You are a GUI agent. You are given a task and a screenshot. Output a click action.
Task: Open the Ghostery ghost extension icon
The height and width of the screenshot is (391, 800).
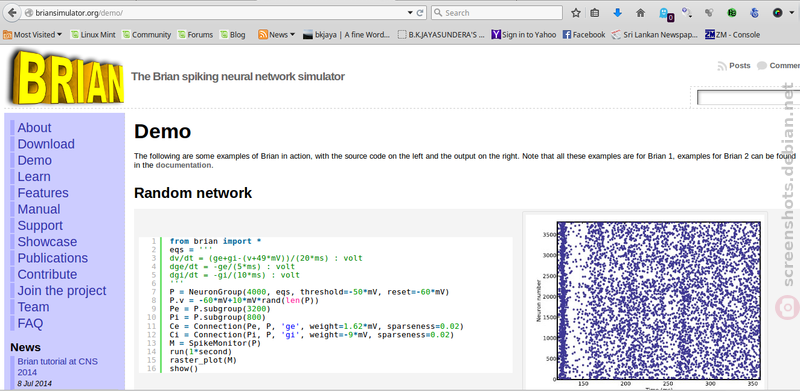click(665, 14)
